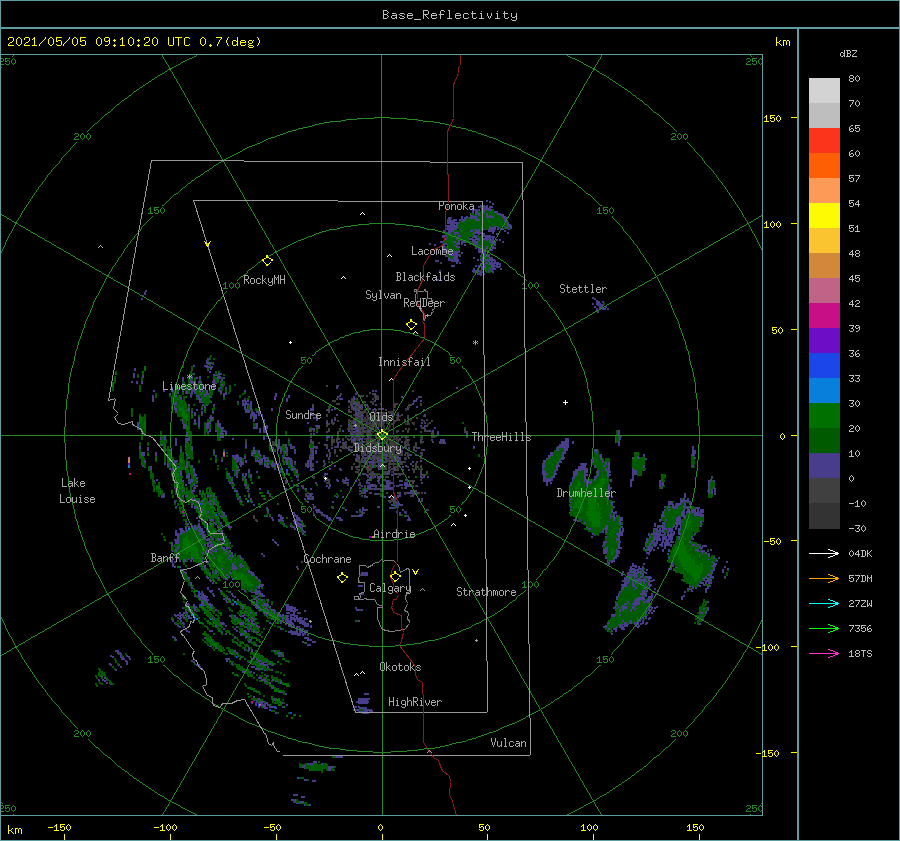
Task: Click the magenta 18TS arrow in legend
Action: pyautogui.click(x=824, y=653)
